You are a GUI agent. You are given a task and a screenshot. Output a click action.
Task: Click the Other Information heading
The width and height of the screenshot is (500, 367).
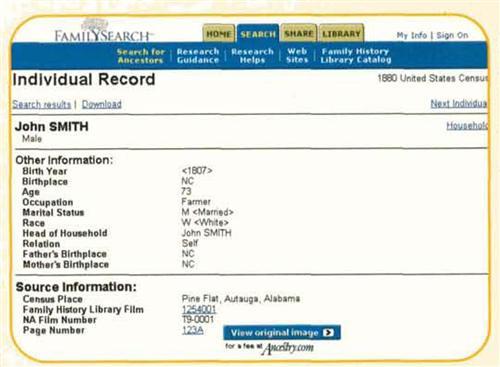(x=64, y=160)
